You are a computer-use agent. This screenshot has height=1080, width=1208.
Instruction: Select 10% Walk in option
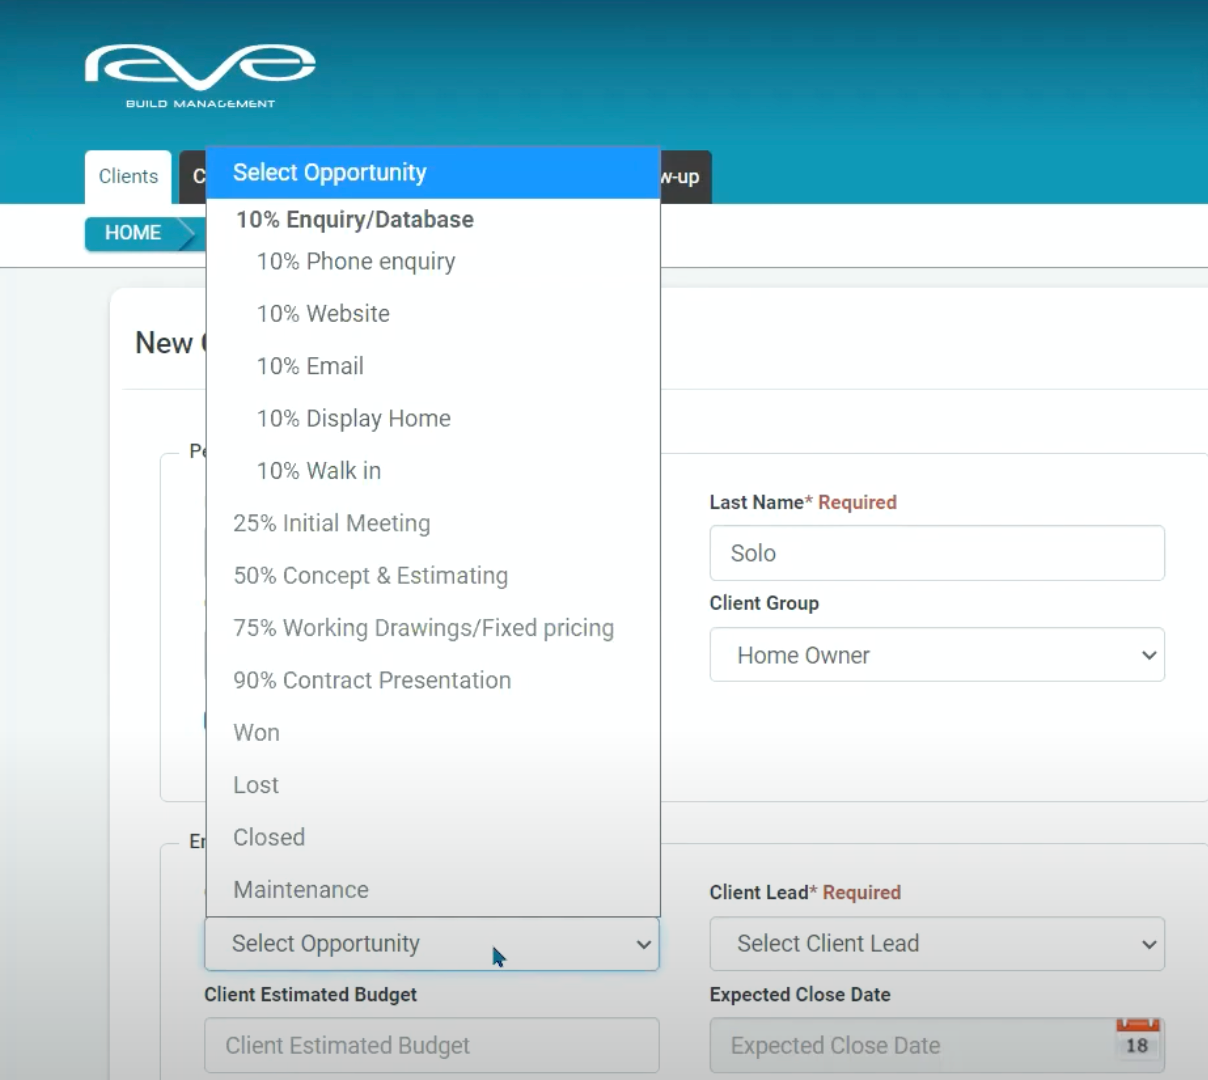coord(433,471)
